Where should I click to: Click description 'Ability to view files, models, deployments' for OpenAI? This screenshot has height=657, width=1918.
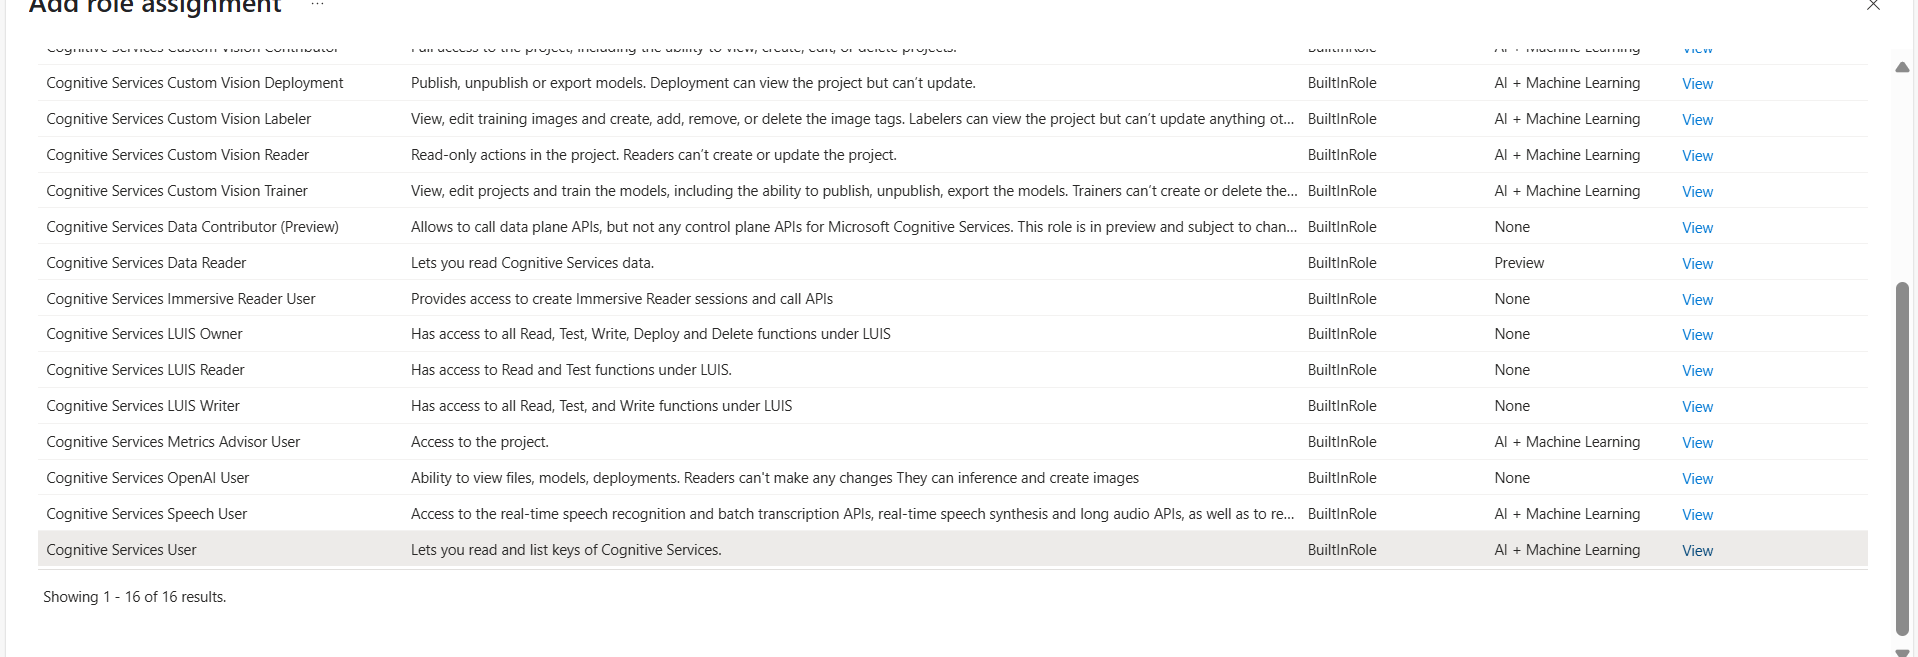pos(775,478)
